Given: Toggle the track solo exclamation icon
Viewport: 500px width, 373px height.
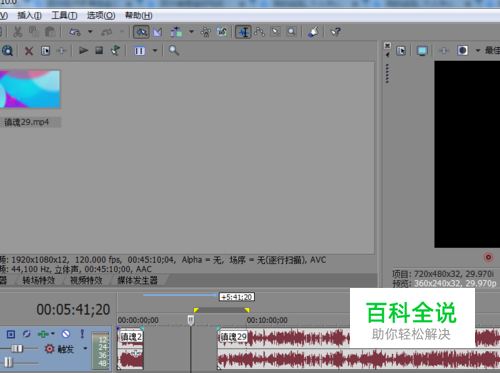Looking at the screenshot, I should pyautogui.click(x=82, y=333).
